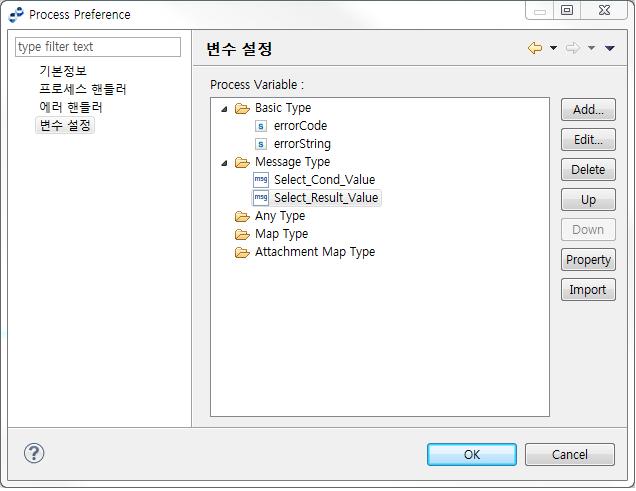
Task: Click the string icon beside errorString
Action: tap(261, 144)
